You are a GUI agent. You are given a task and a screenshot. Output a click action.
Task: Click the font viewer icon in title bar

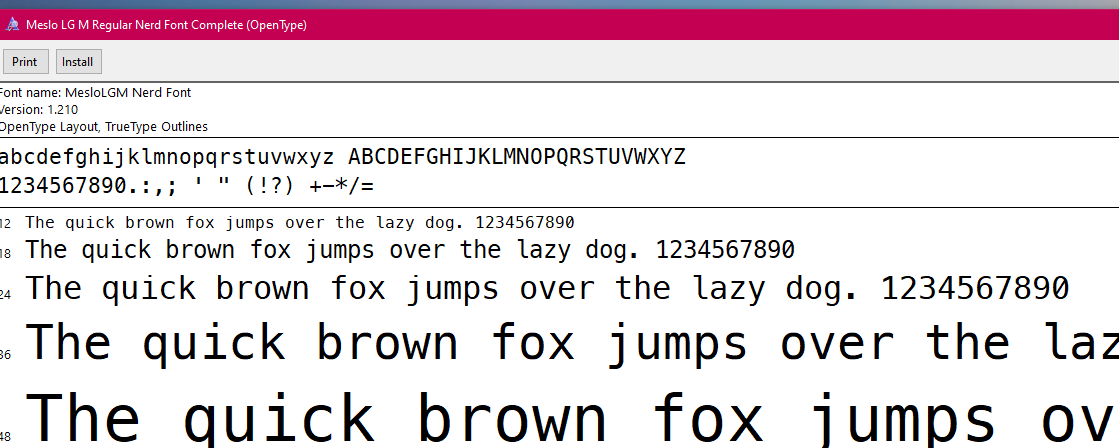coord(12,24)
